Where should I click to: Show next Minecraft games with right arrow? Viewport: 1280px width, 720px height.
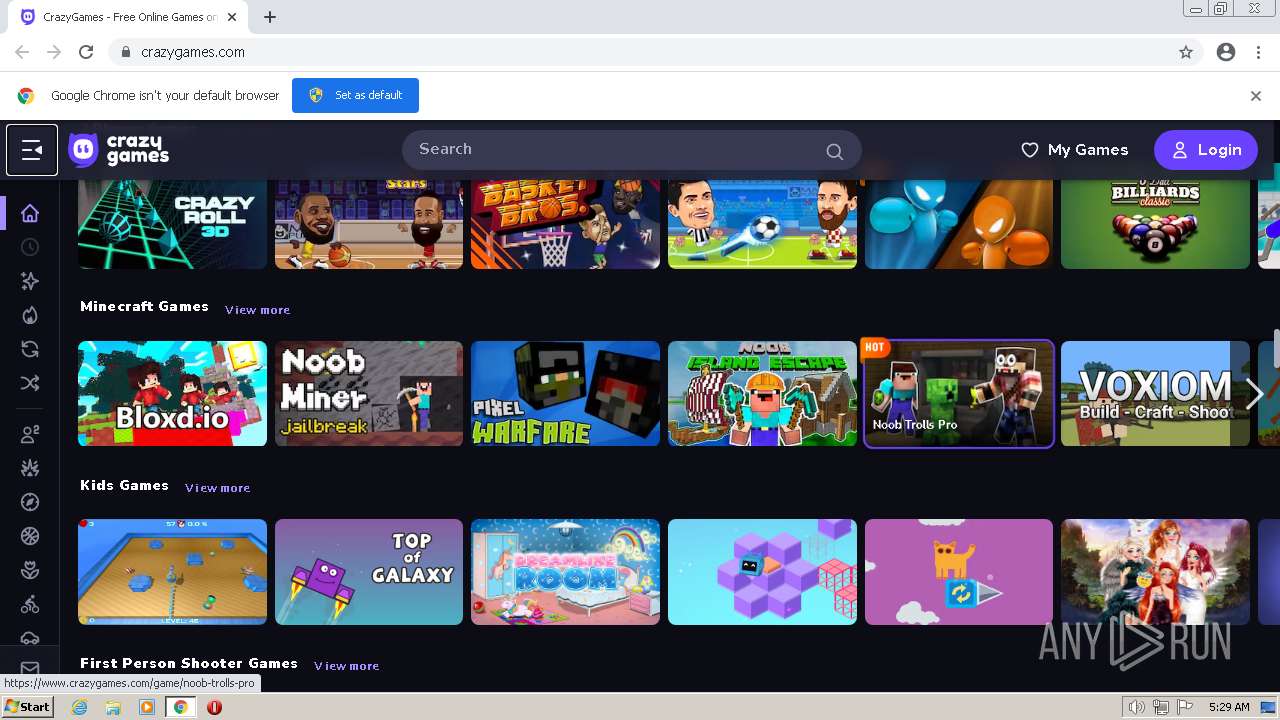(1255, 393)
